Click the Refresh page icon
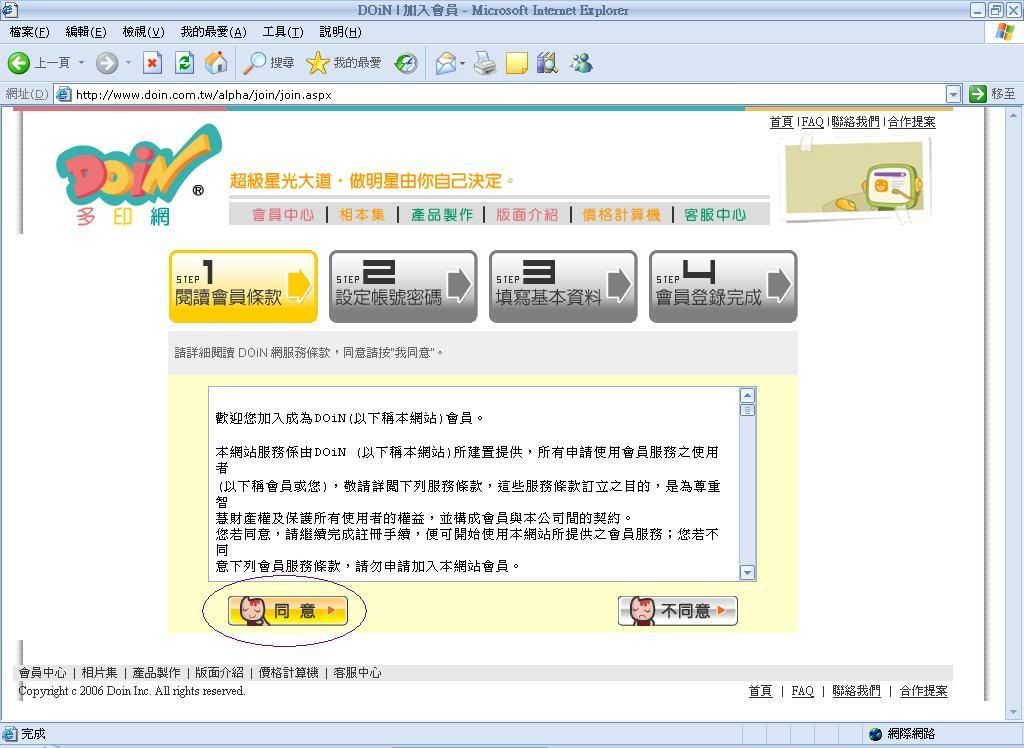This screenshot has width=1024, height=748. click(184, 63)
